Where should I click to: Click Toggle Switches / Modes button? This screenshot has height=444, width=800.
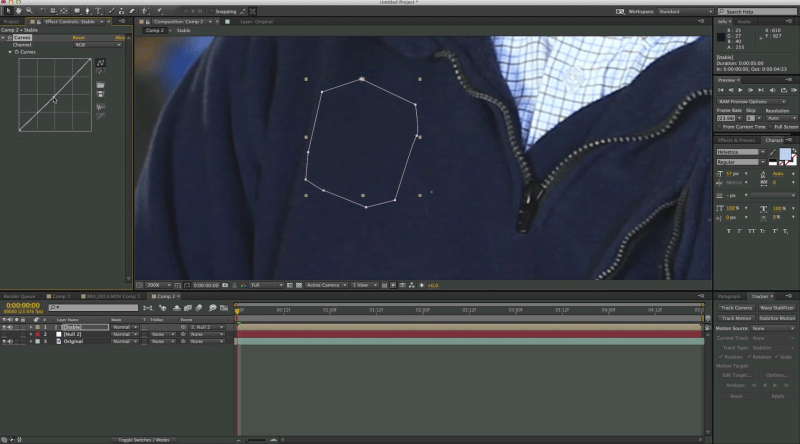(143, 440)
